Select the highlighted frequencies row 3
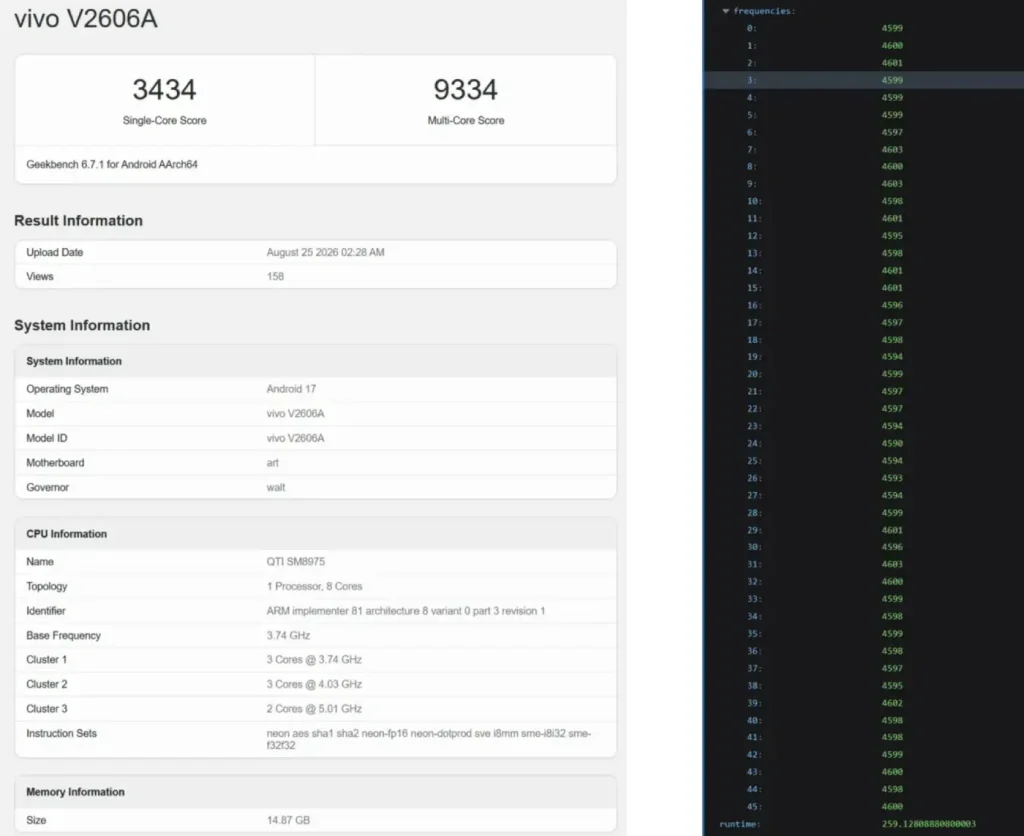The image size is (1024, 836). point(863,80)
